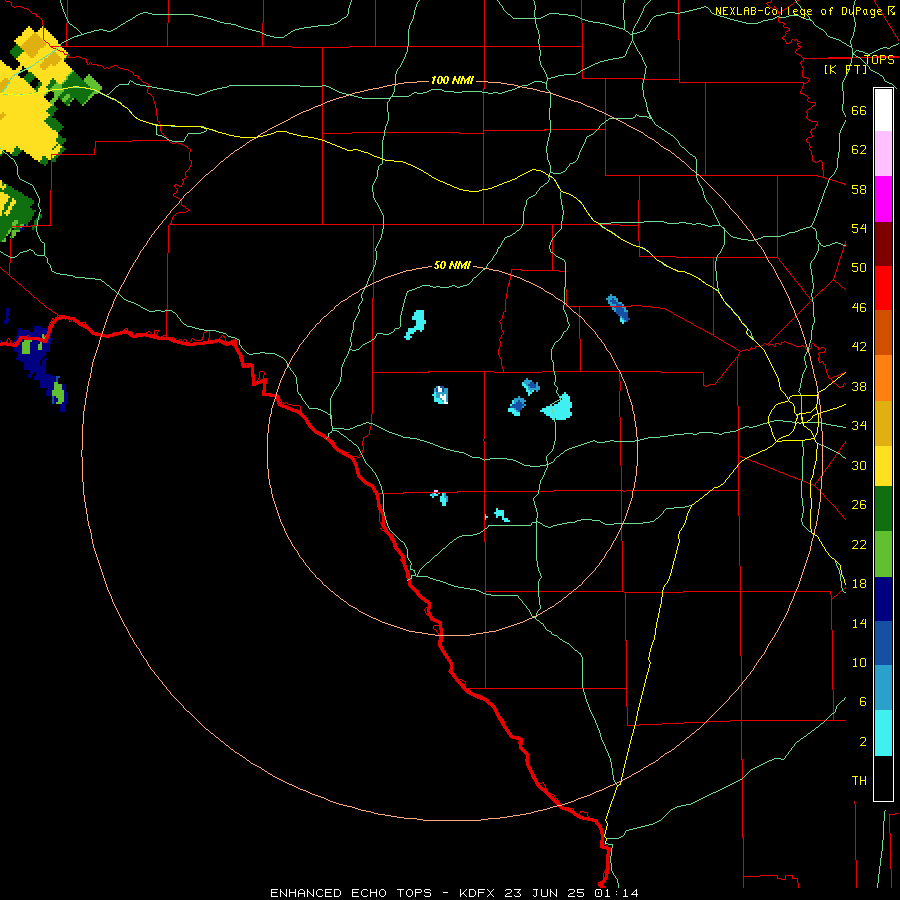Click the navy 22 kft legend swatch
This screenshot has width=900, height=900.
click(883, 599)
